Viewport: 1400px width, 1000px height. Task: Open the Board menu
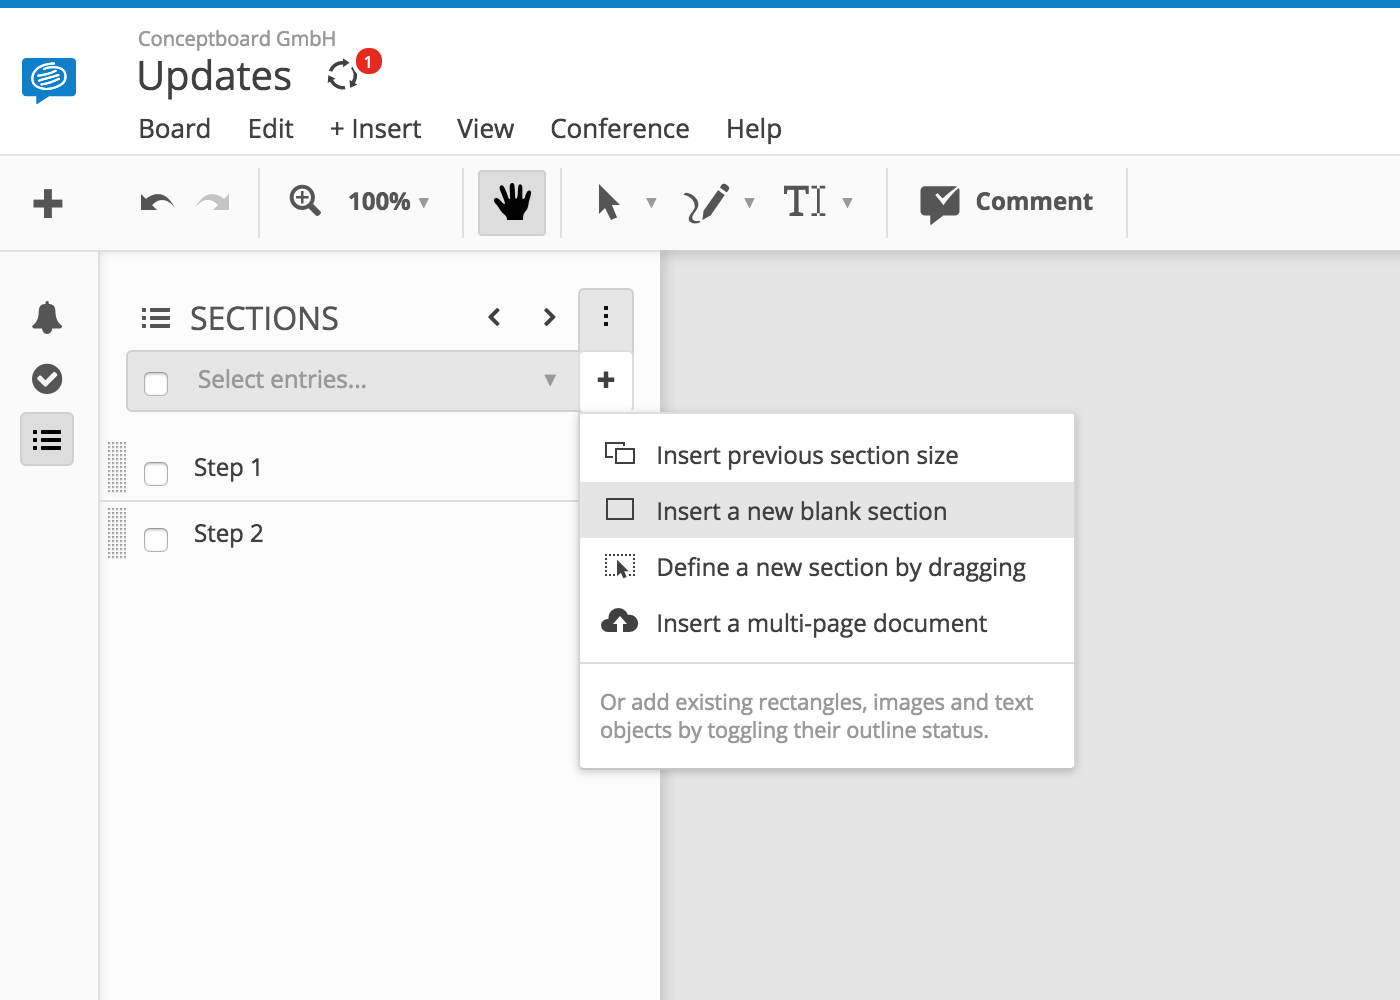(175, 129)
